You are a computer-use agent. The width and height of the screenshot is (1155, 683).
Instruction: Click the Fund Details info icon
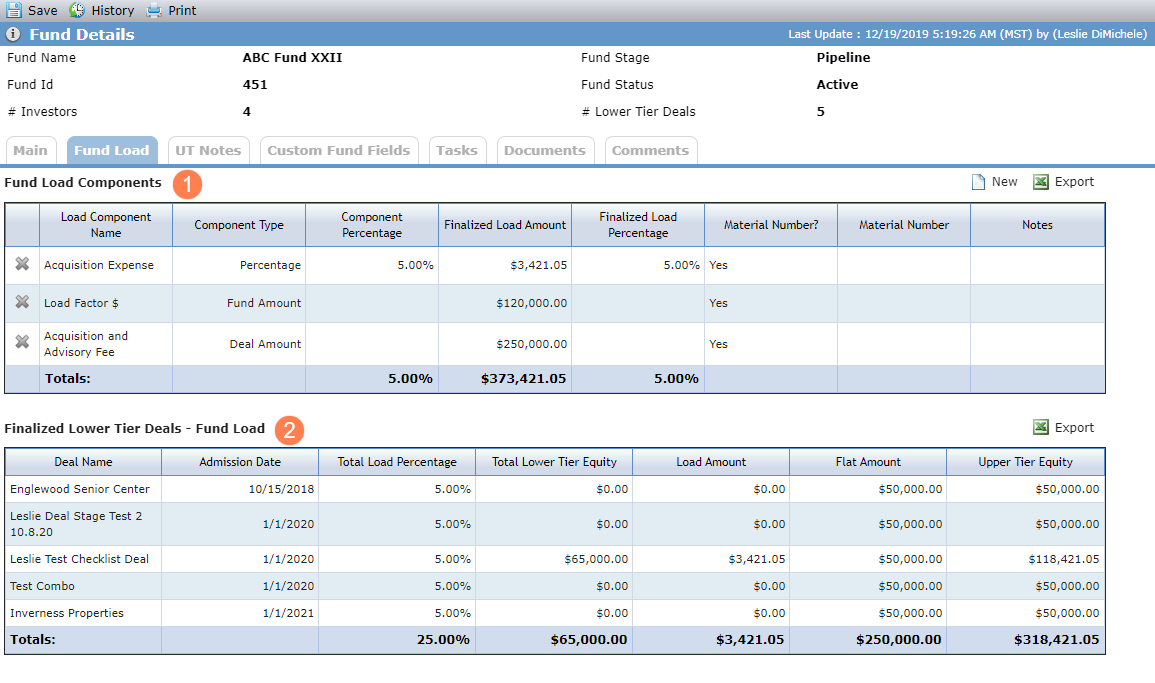click(x=13, y=34)
